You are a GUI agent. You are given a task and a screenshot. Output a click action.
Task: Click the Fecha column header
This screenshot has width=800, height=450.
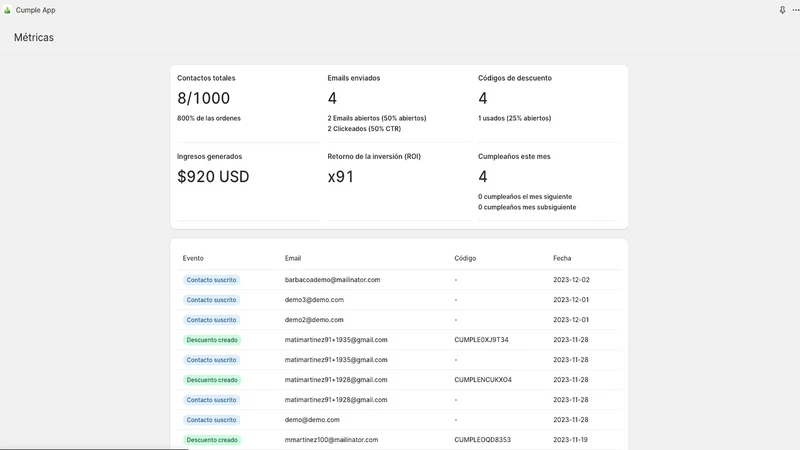click(x=562, y=258)
